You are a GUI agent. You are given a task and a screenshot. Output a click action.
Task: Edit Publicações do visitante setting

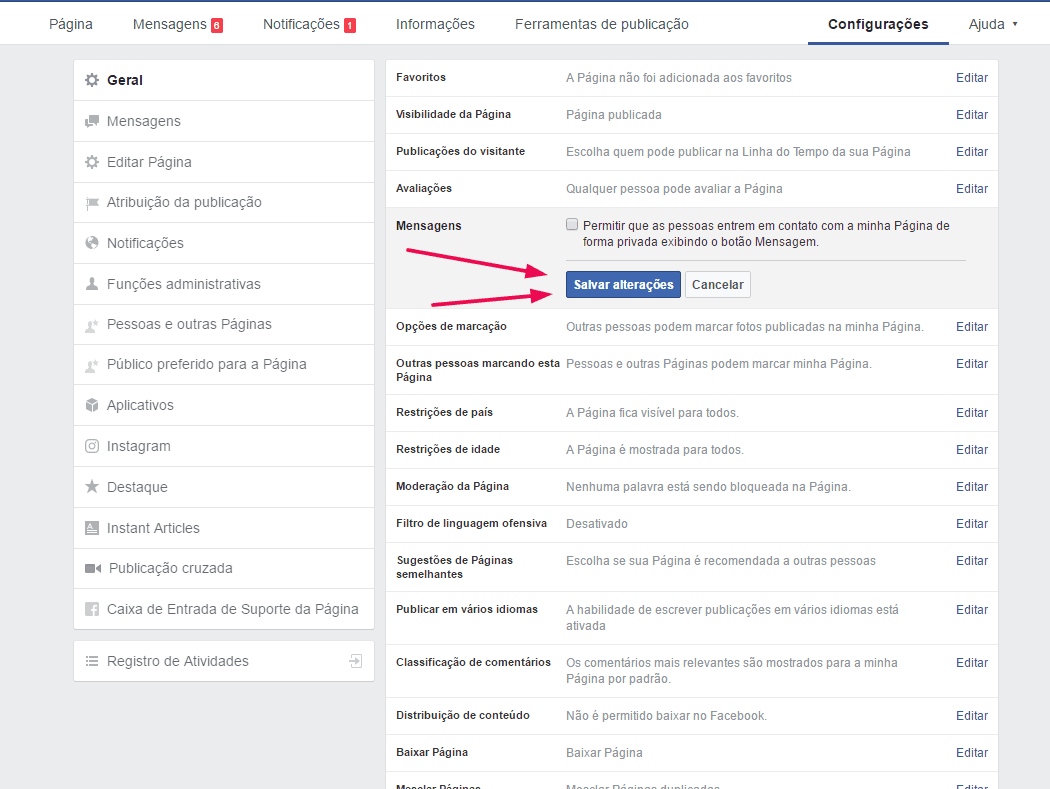click(x=972, y=151)
